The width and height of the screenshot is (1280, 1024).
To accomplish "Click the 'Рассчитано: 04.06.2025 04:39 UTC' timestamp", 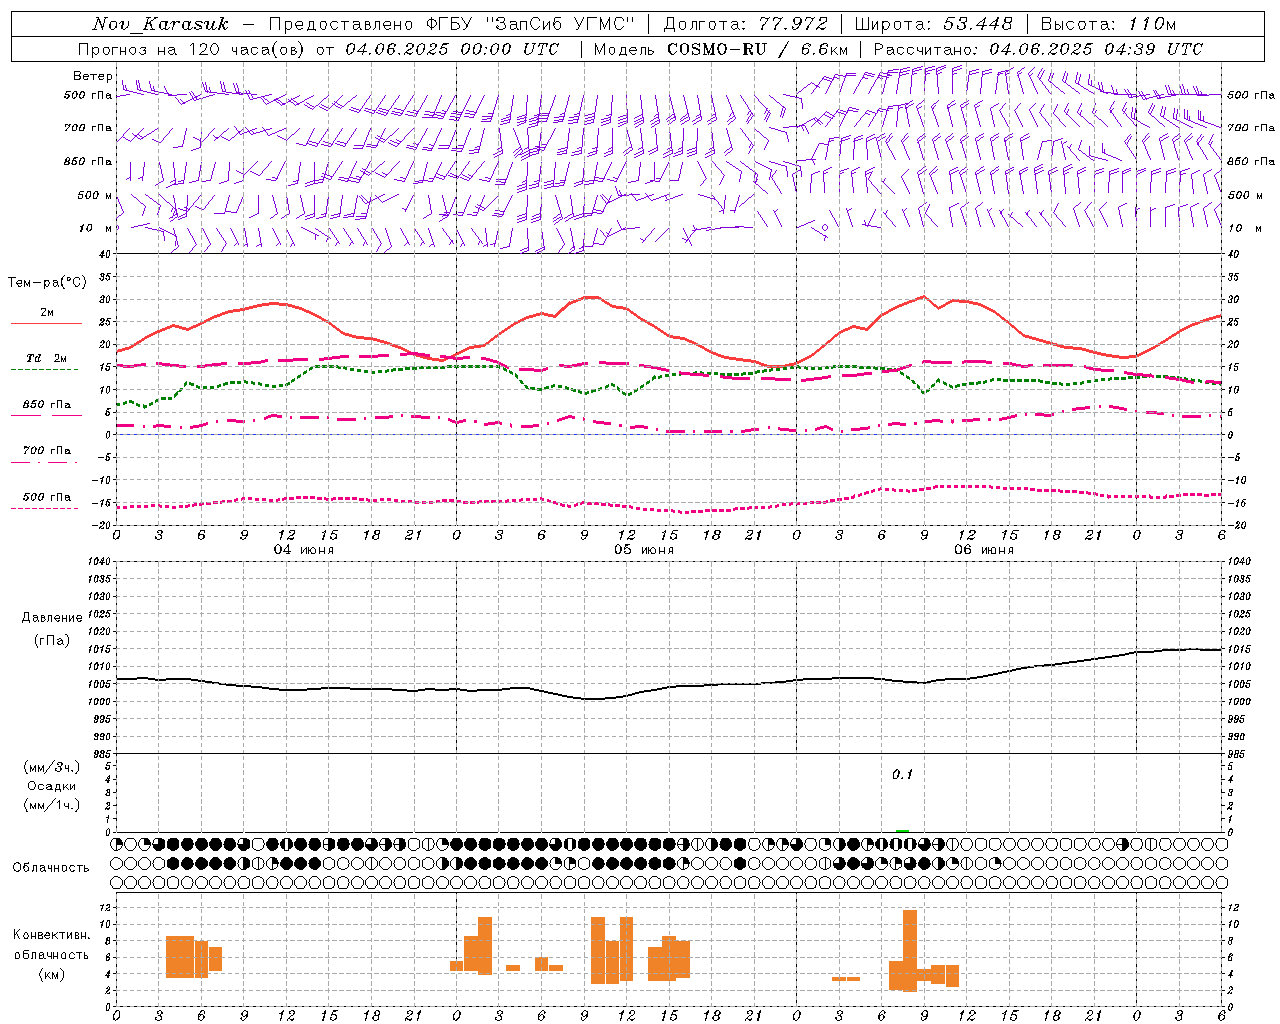I will coord(1038,49).
